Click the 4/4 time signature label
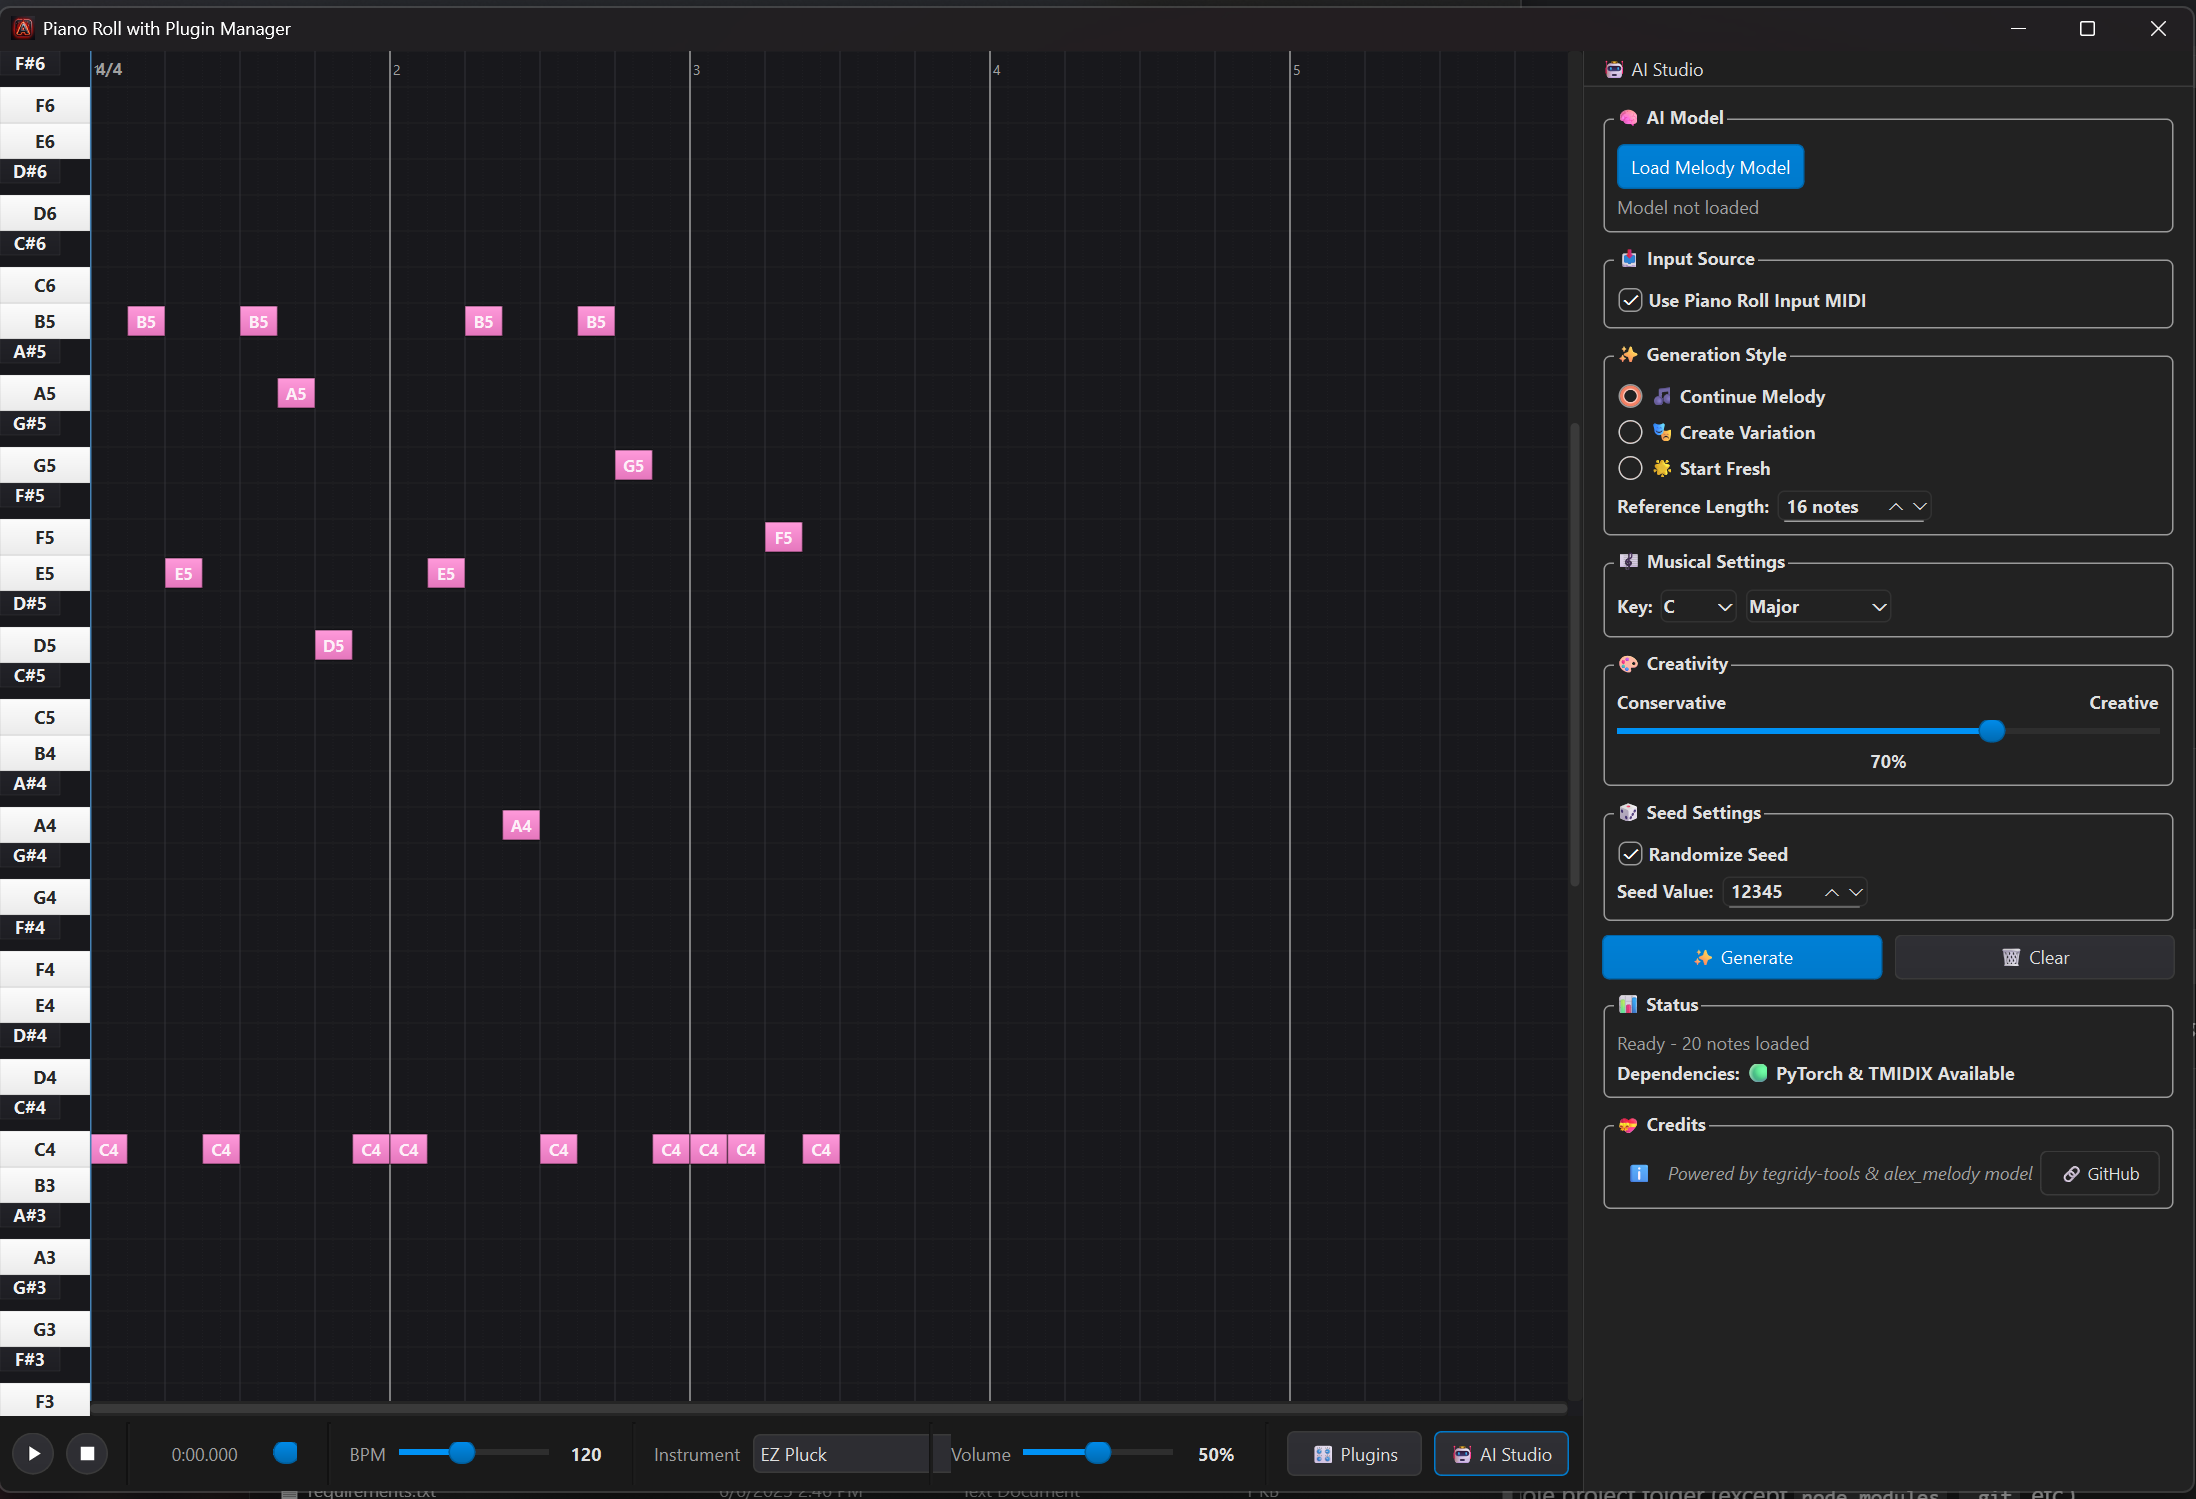Viewport: 2196px width, 1499px height. point(108,69)
